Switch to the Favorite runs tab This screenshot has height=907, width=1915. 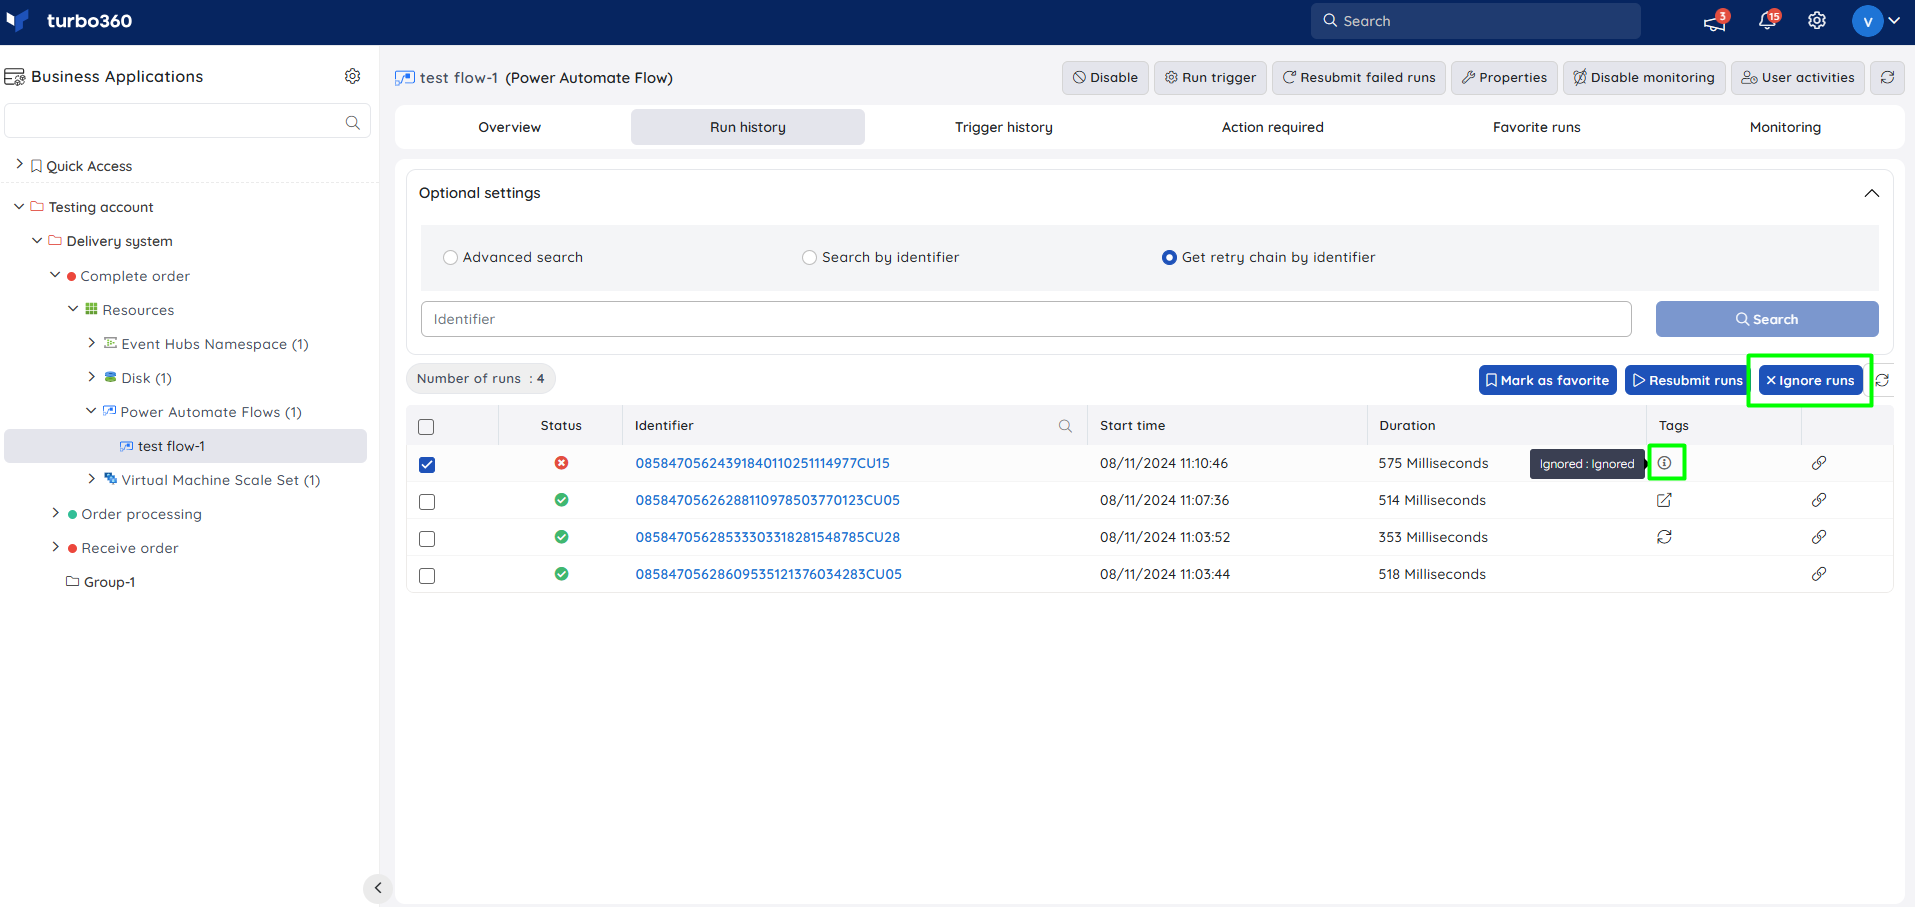point(1537,127)
